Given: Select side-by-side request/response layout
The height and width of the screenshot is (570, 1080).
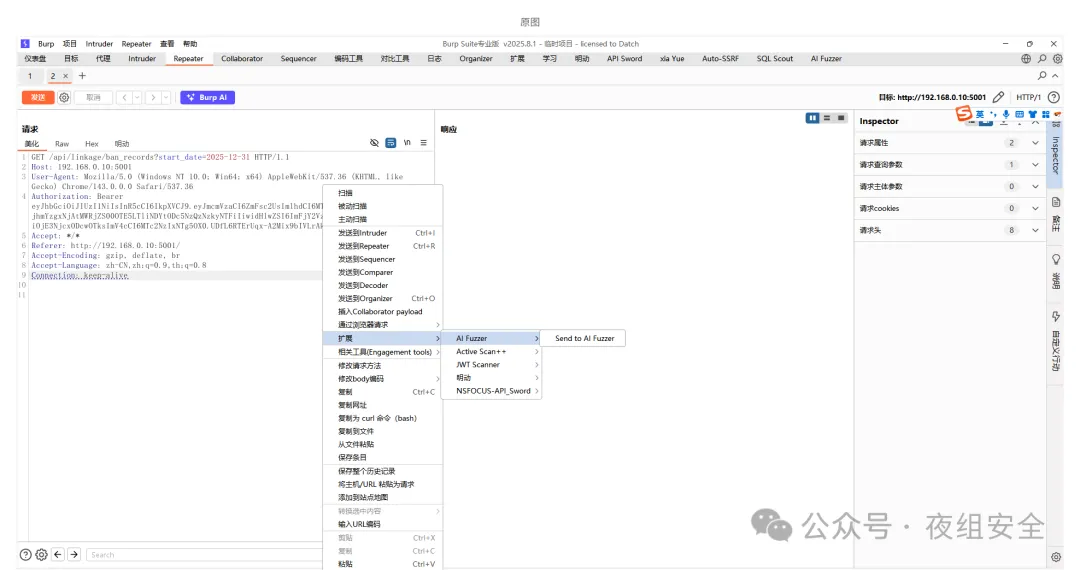Looking at the screenshot, I should coord(813,118).
